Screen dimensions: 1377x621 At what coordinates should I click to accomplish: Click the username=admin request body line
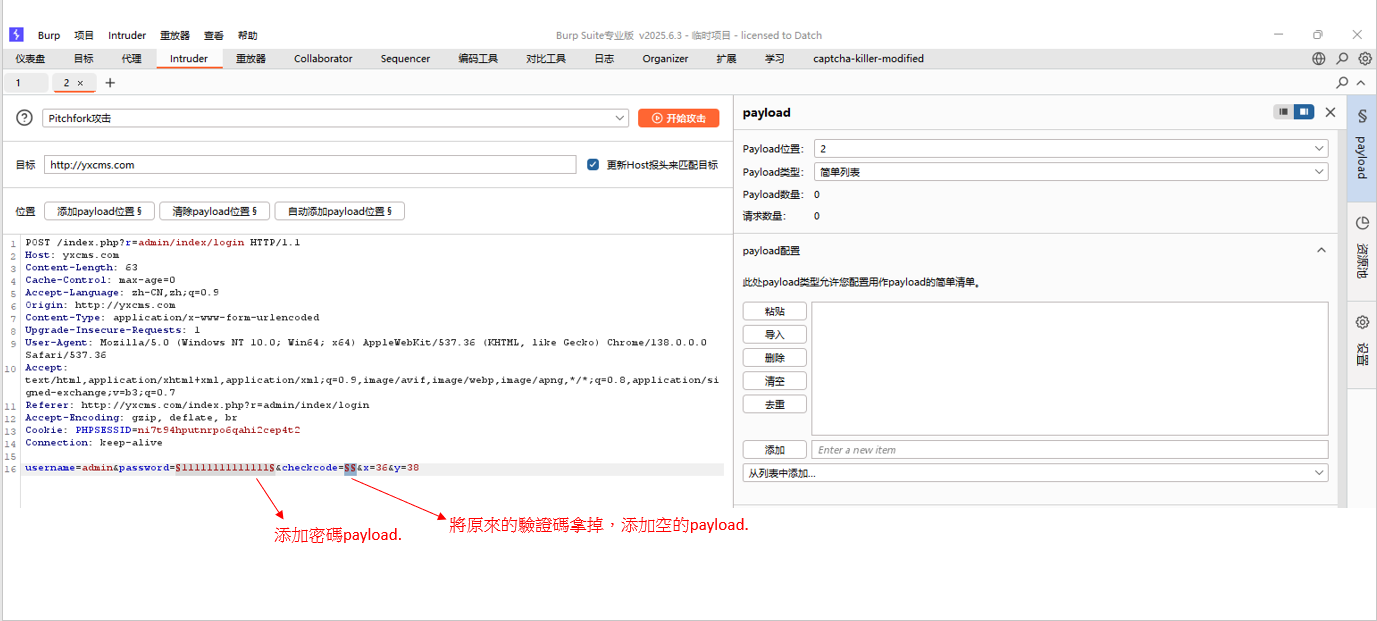click(222, 468)
